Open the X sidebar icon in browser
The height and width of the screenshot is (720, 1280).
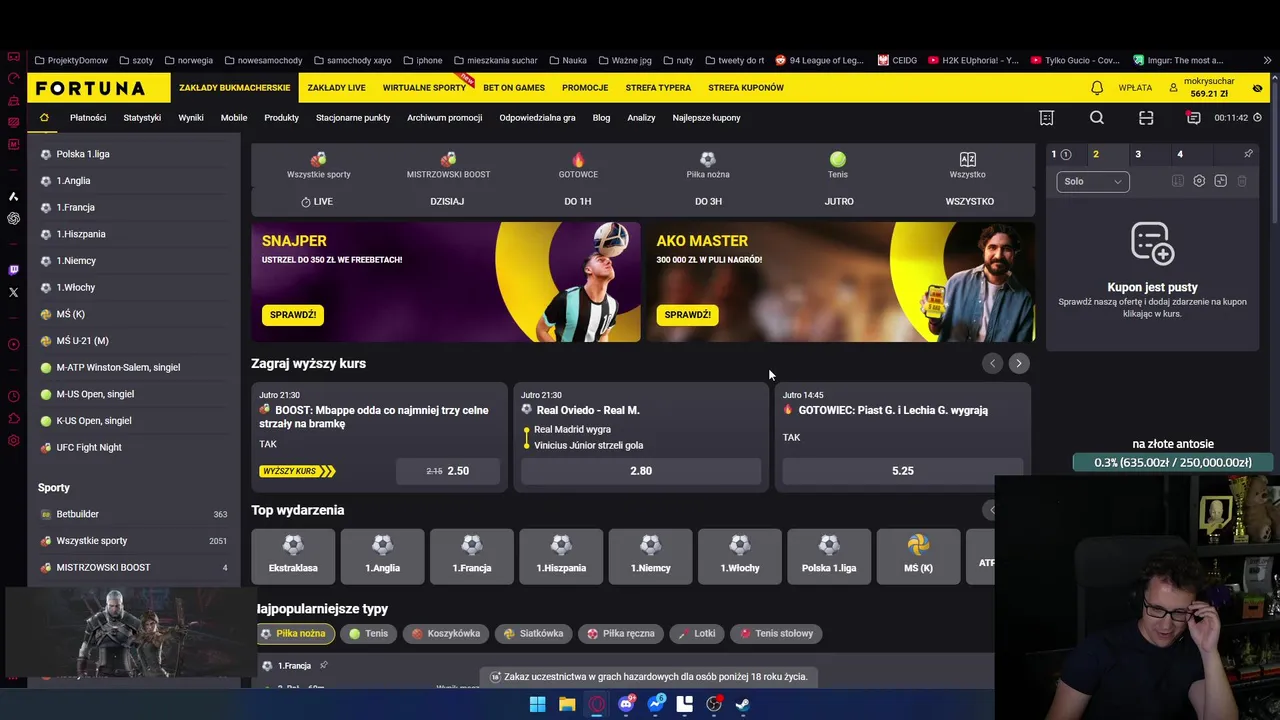[x=13, y=292]
